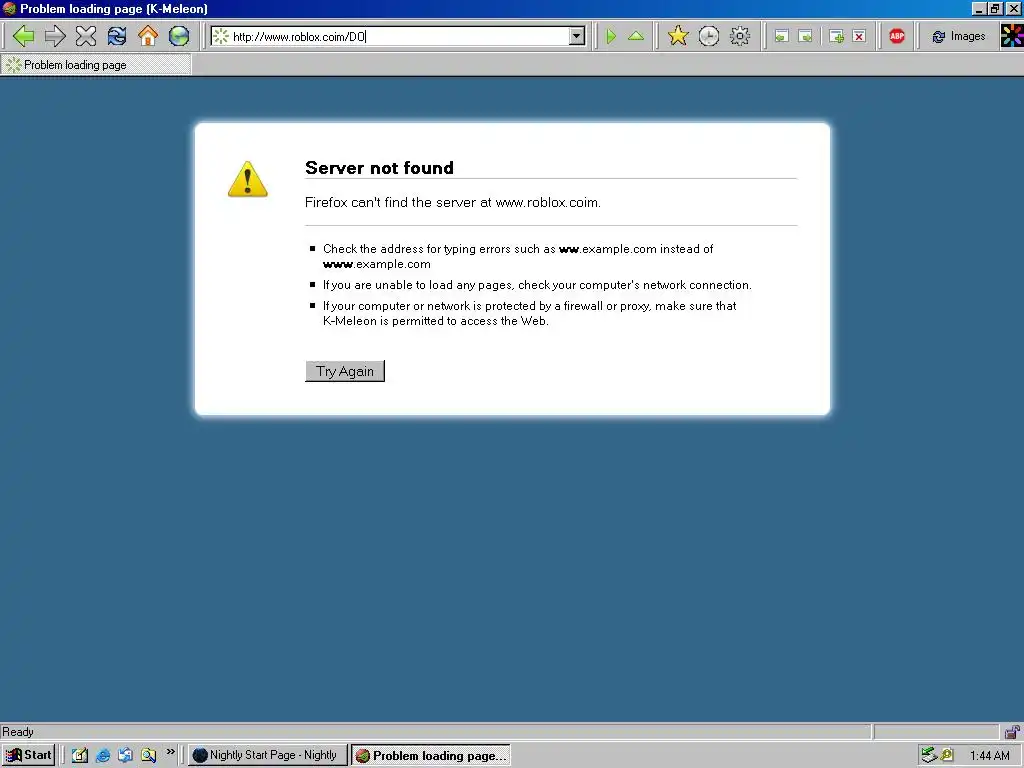Click Problem loading page taskbar button
The image size is (1024, 768).
pyautogui.click(x=431, y=756)
